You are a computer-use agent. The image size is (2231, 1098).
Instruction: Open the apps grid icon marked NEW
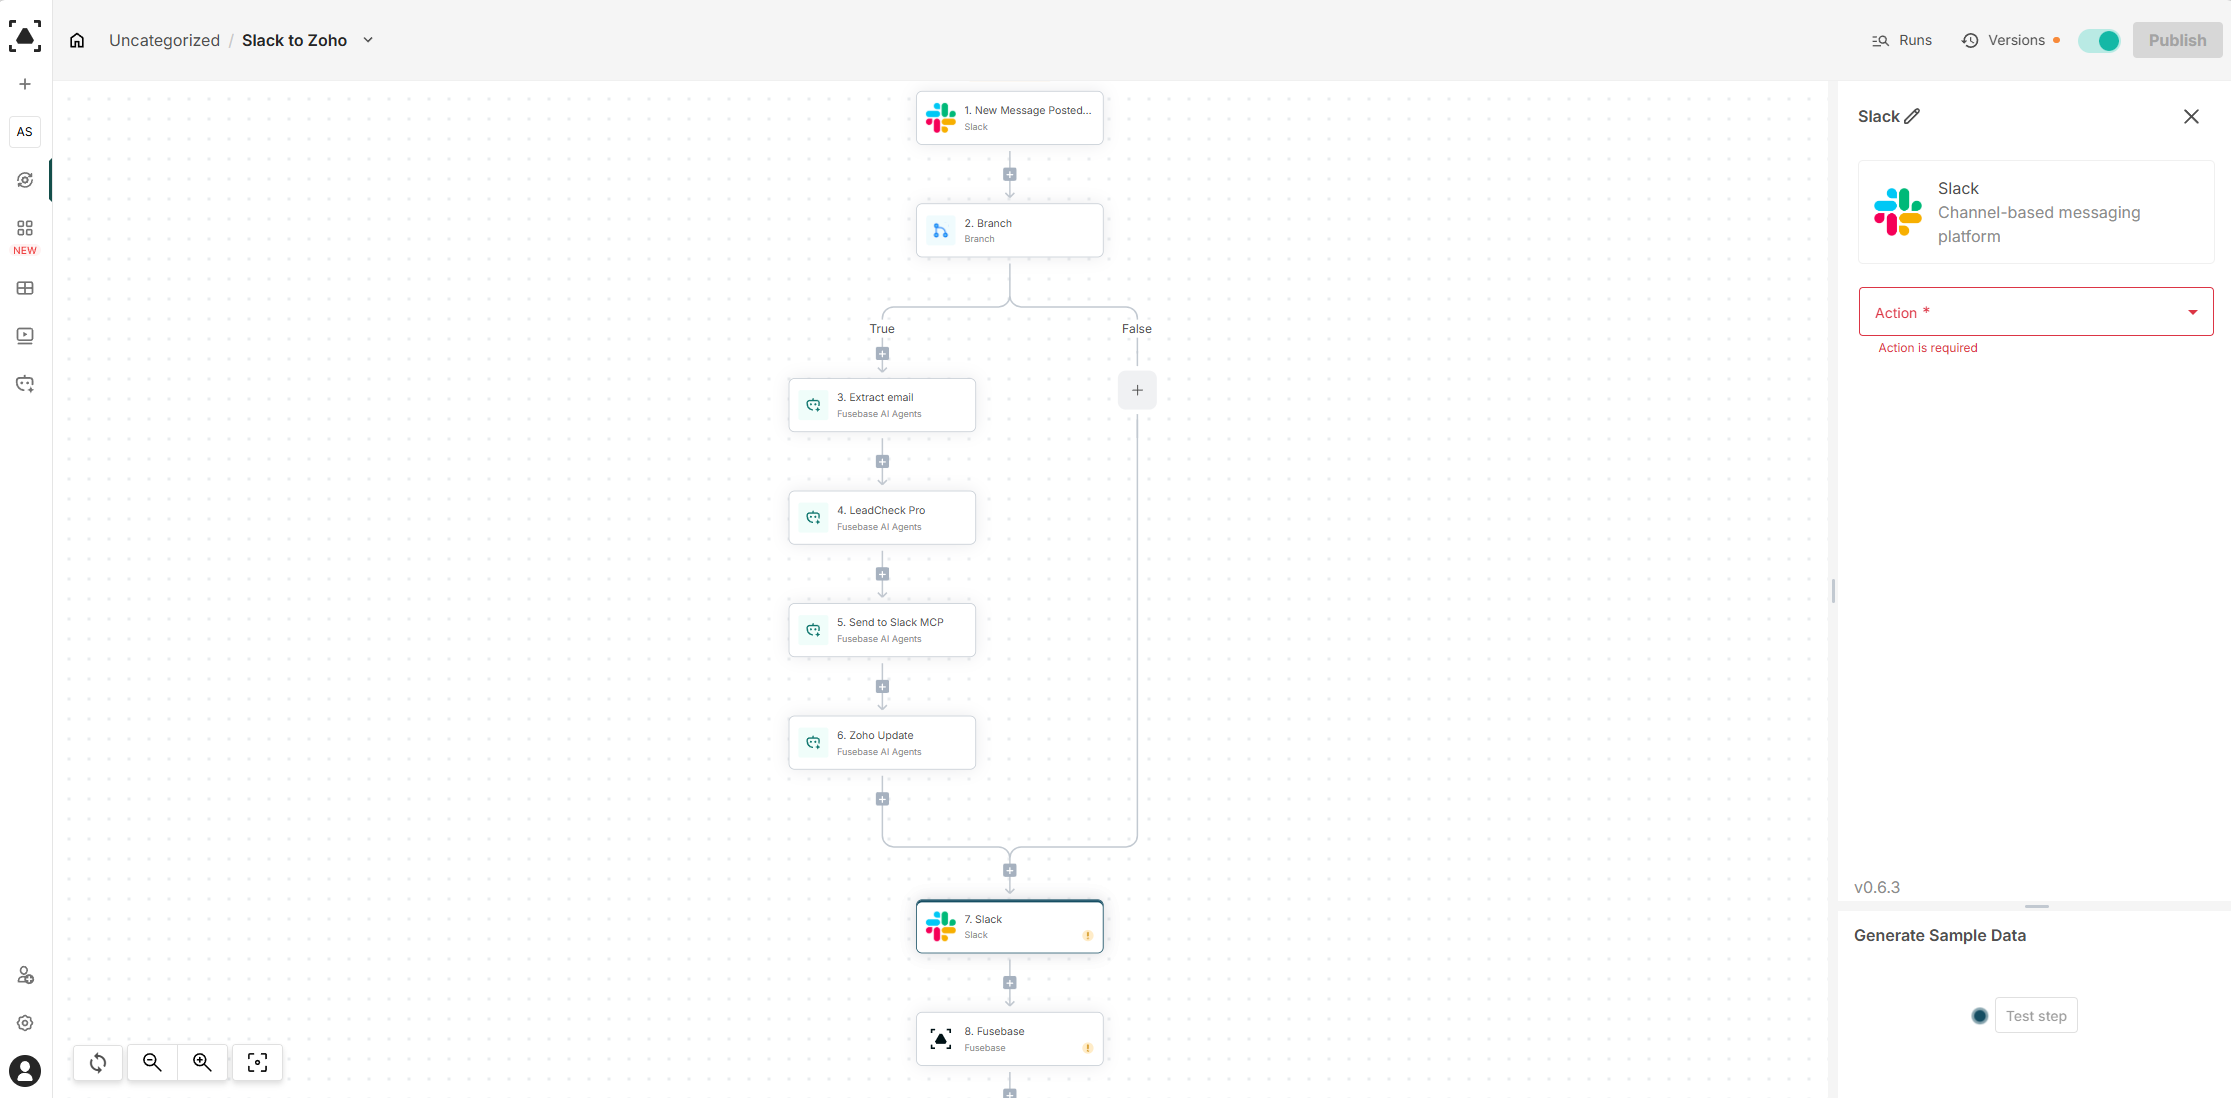coord(25,228)
